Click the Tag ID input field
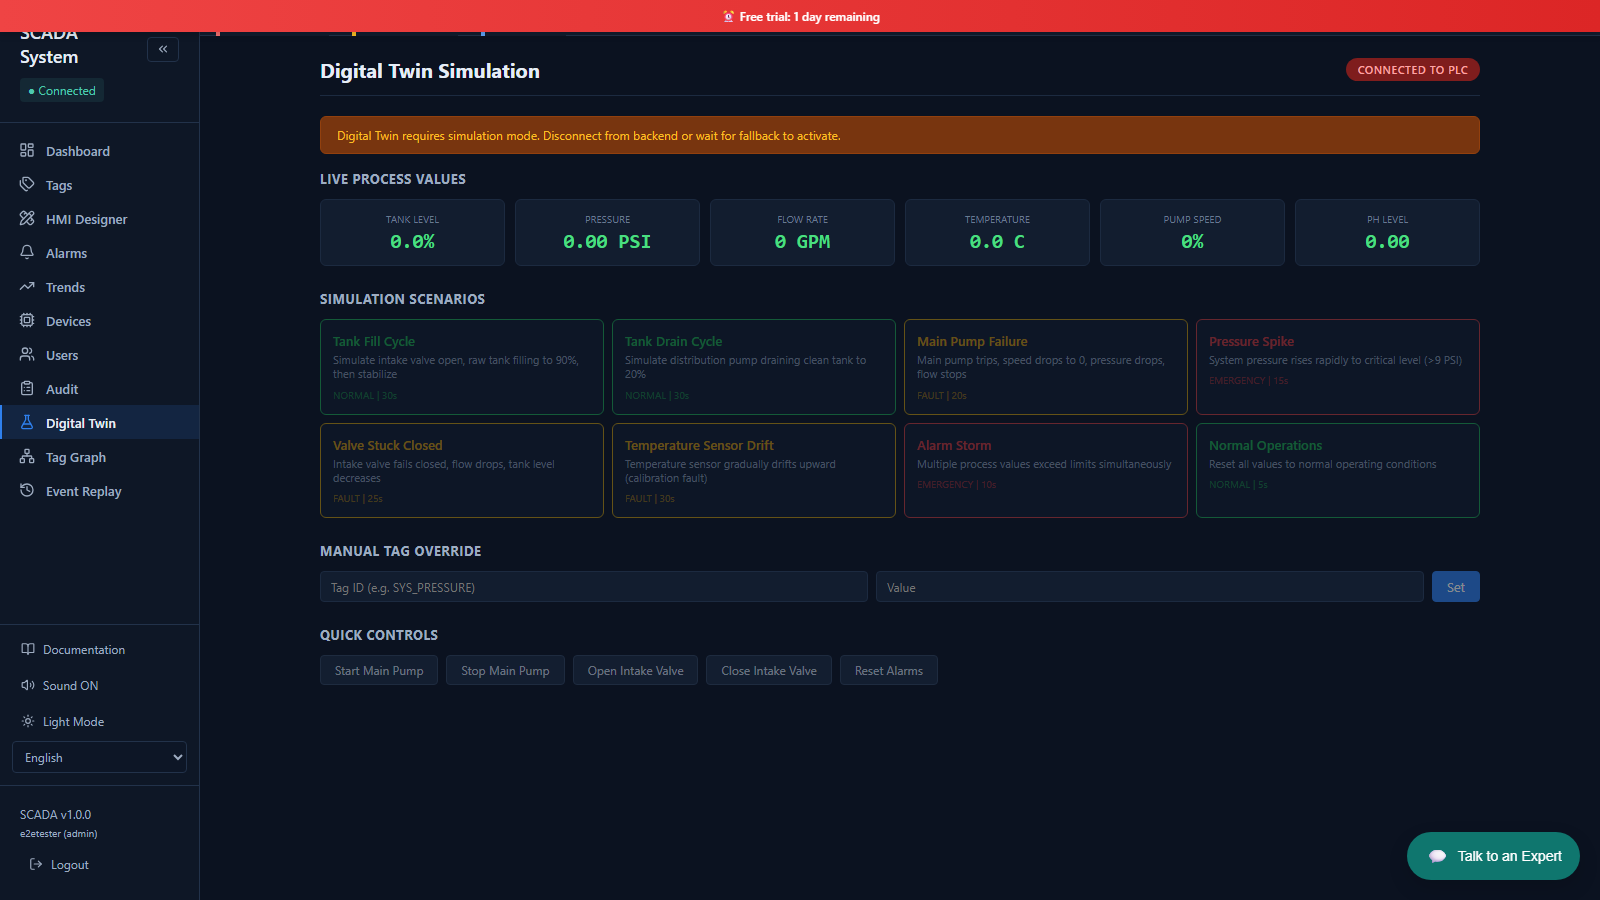The image size is (1600, 900). [594, 587]
